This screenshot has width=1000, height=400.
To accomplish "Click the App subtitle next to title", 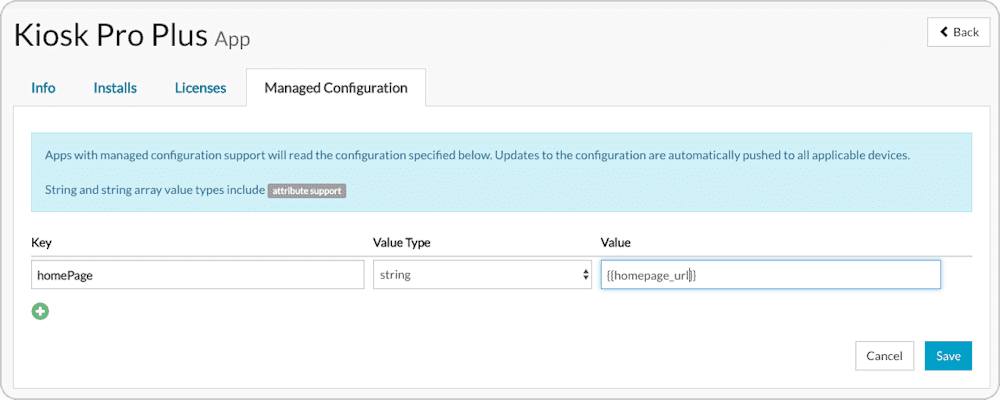I will (x=232, y=40).
